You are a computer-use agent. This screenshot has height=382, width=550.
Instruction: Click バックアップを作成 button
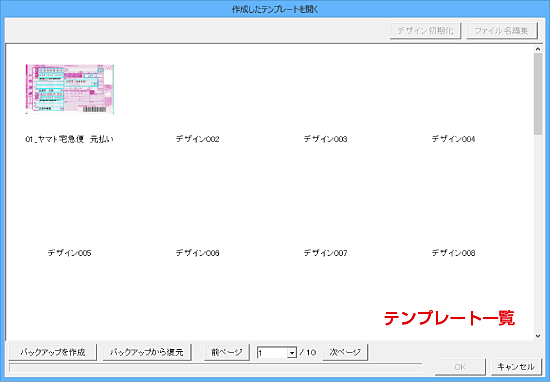(x=53, y=352)
